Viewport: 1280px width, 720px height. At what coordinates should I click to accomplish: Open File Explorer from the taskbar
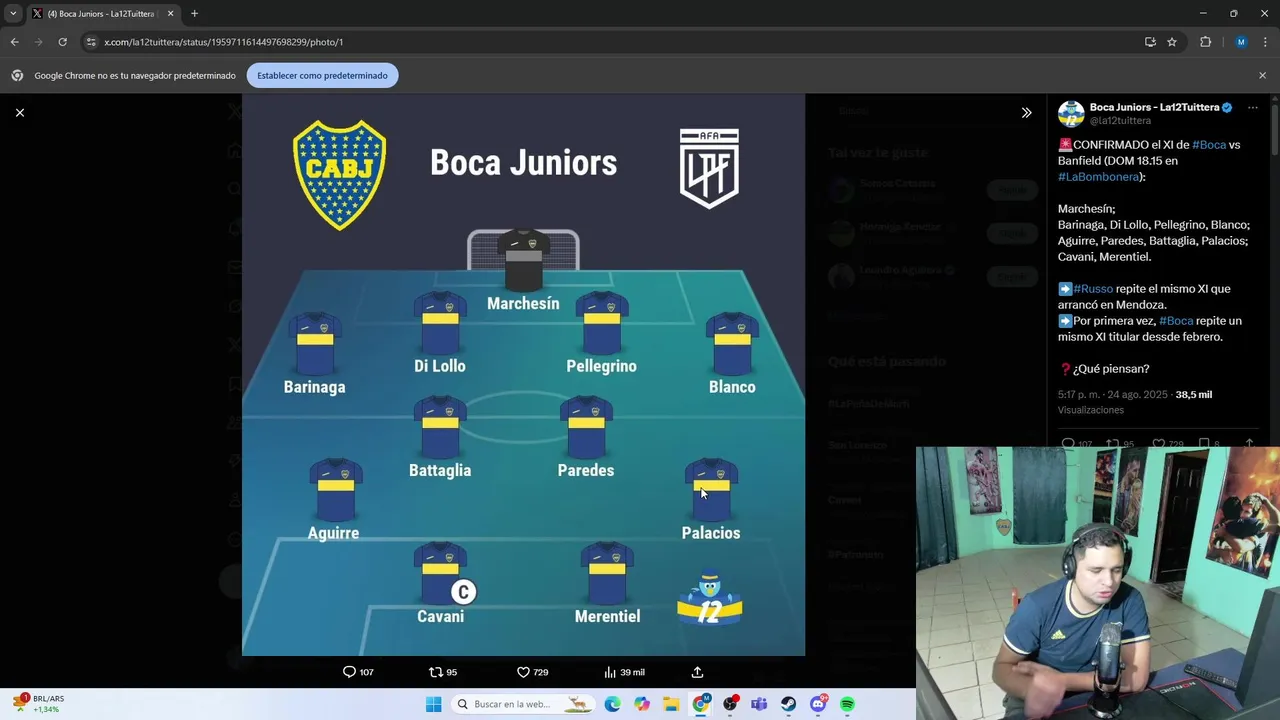671,704
